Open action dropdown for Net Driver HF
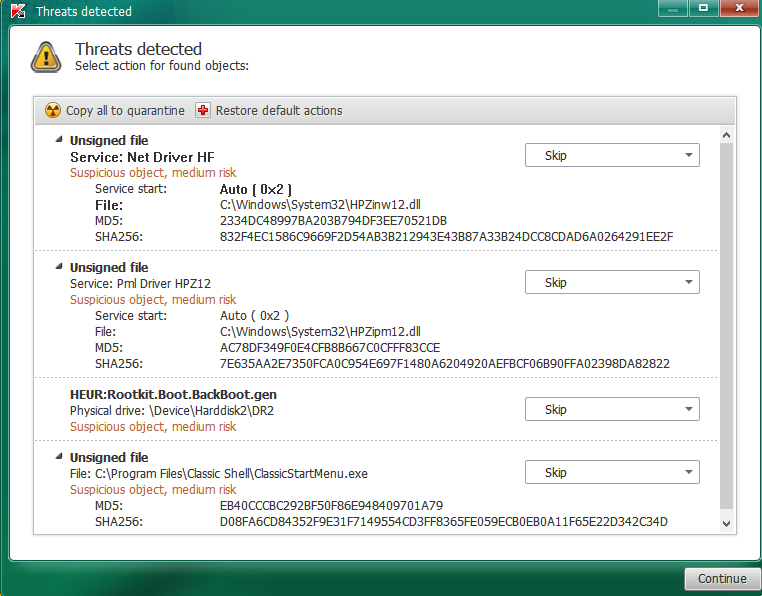The image size is (762, 596). pyautogui.click(x=612, y=155)
